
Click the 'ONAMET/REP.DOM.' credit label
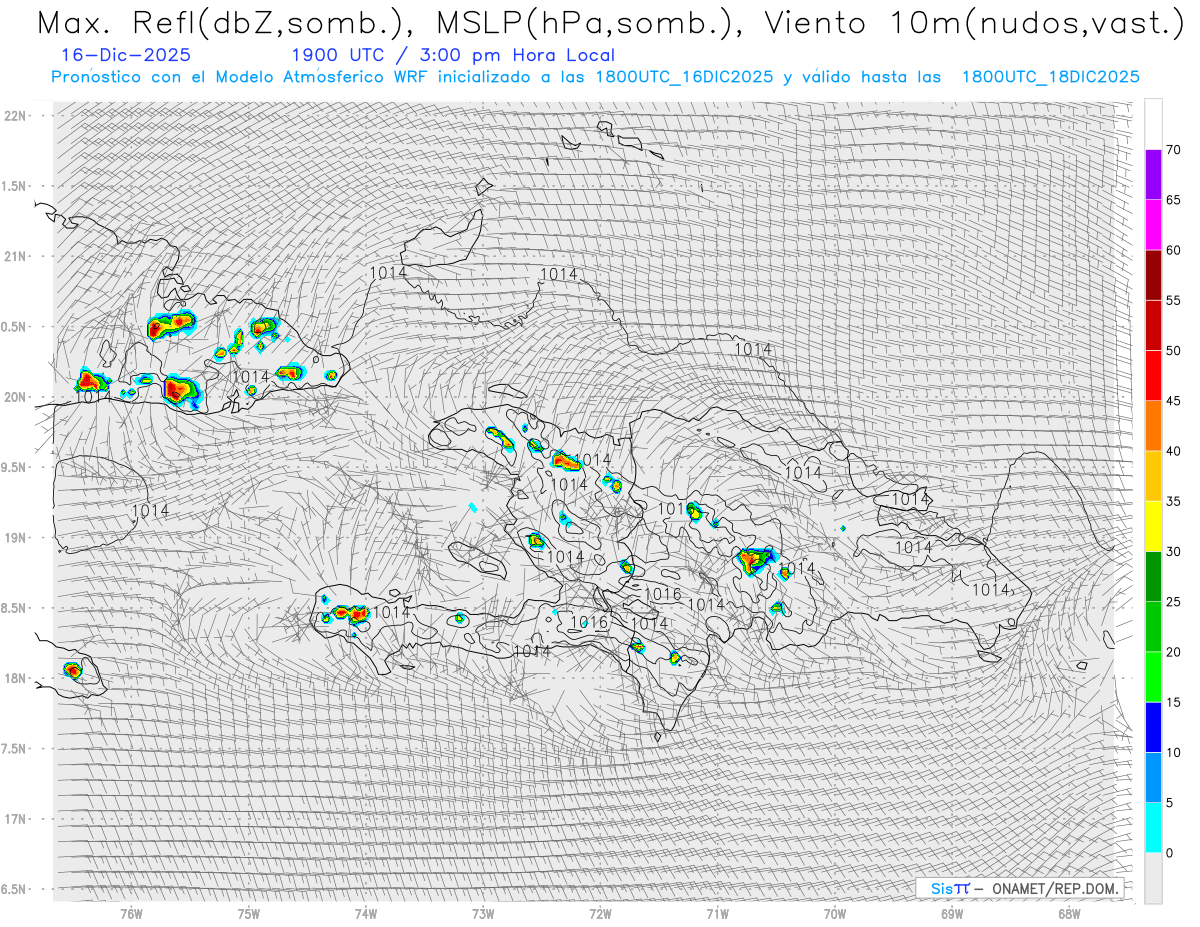tap(1056, 888)
